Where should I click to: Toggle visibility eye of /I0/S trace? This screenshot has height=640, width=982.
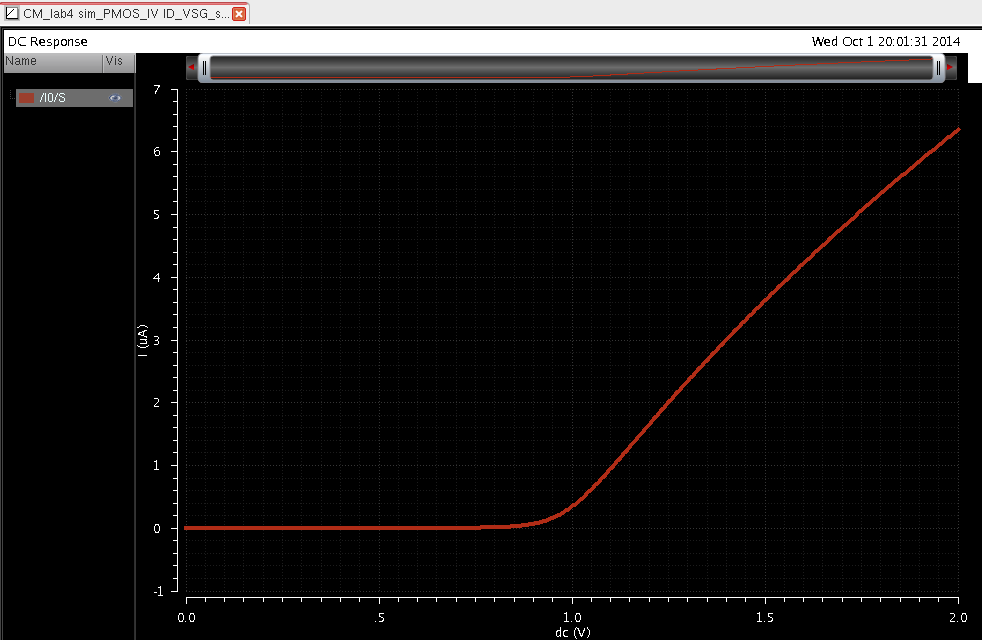[115, 98]
